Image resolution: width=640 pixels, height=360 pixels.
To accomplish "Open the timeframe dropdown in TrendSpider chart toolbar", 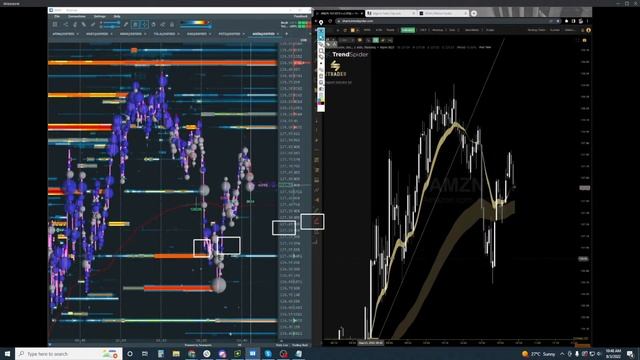I will (x=346, y=40).
